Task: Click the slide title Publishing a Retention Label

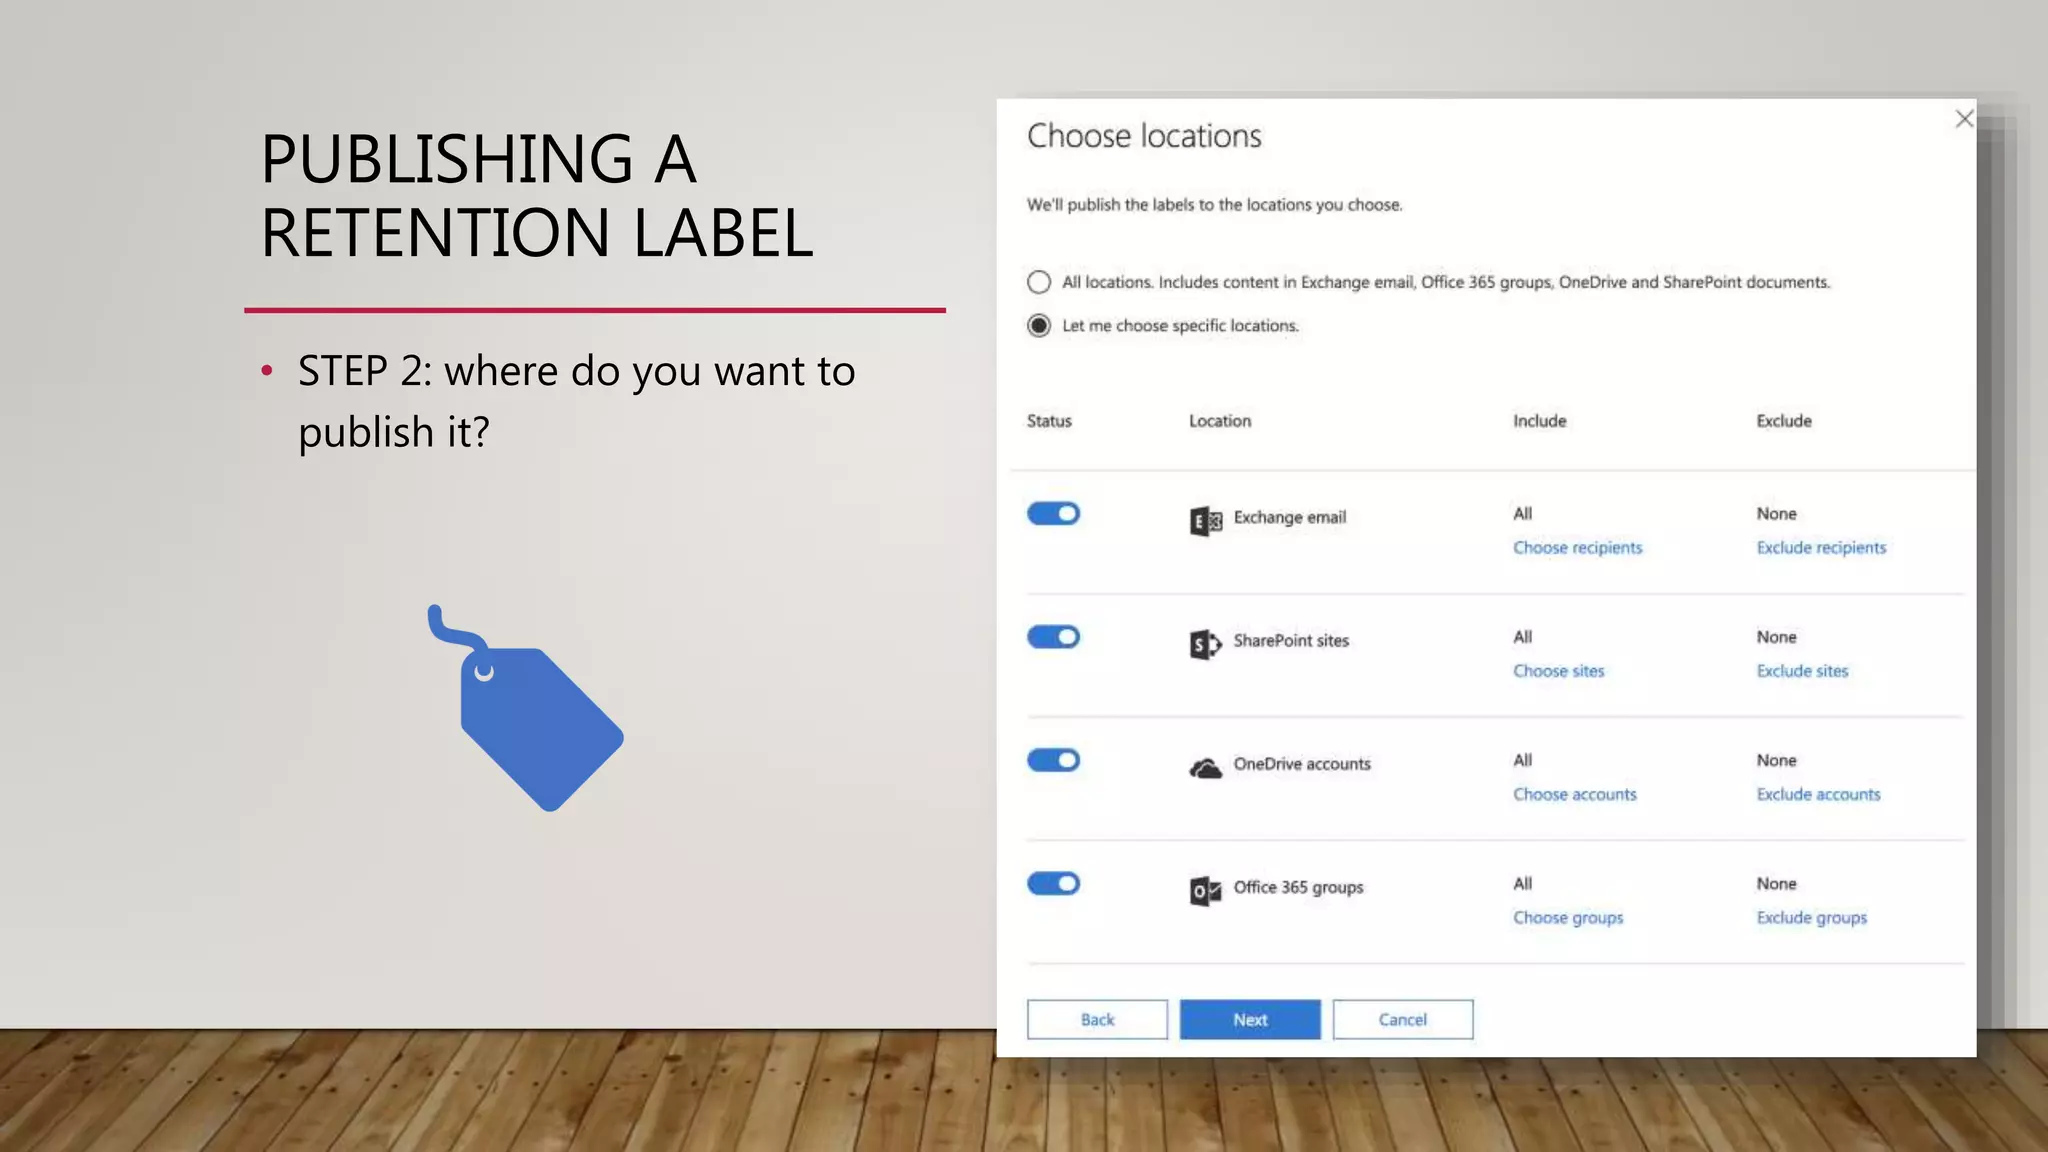Action: click(x=537, y=196)
